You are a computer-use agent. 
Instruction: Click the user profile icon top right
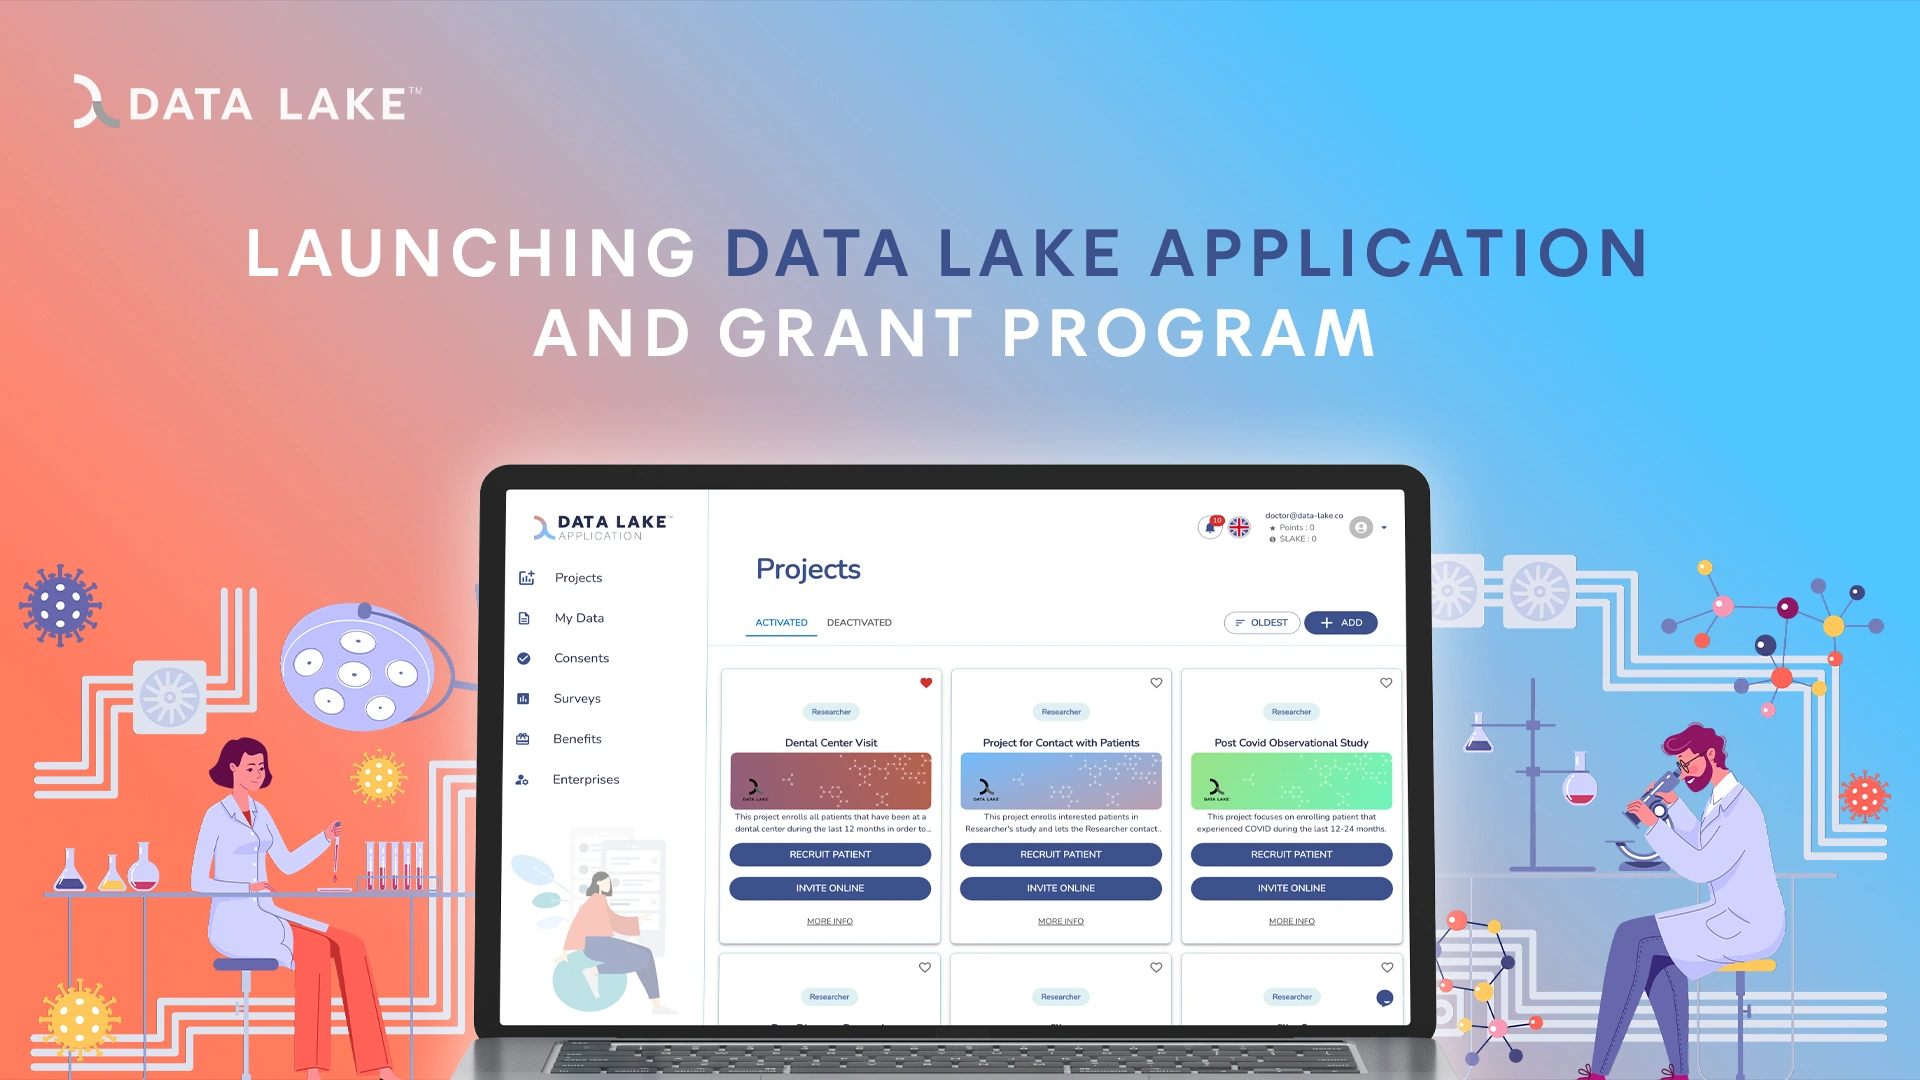1369,526
